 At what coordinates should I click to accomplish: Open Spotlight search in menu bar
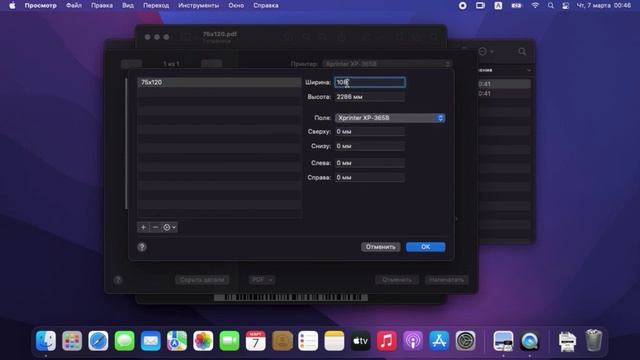tap(551, 6)
